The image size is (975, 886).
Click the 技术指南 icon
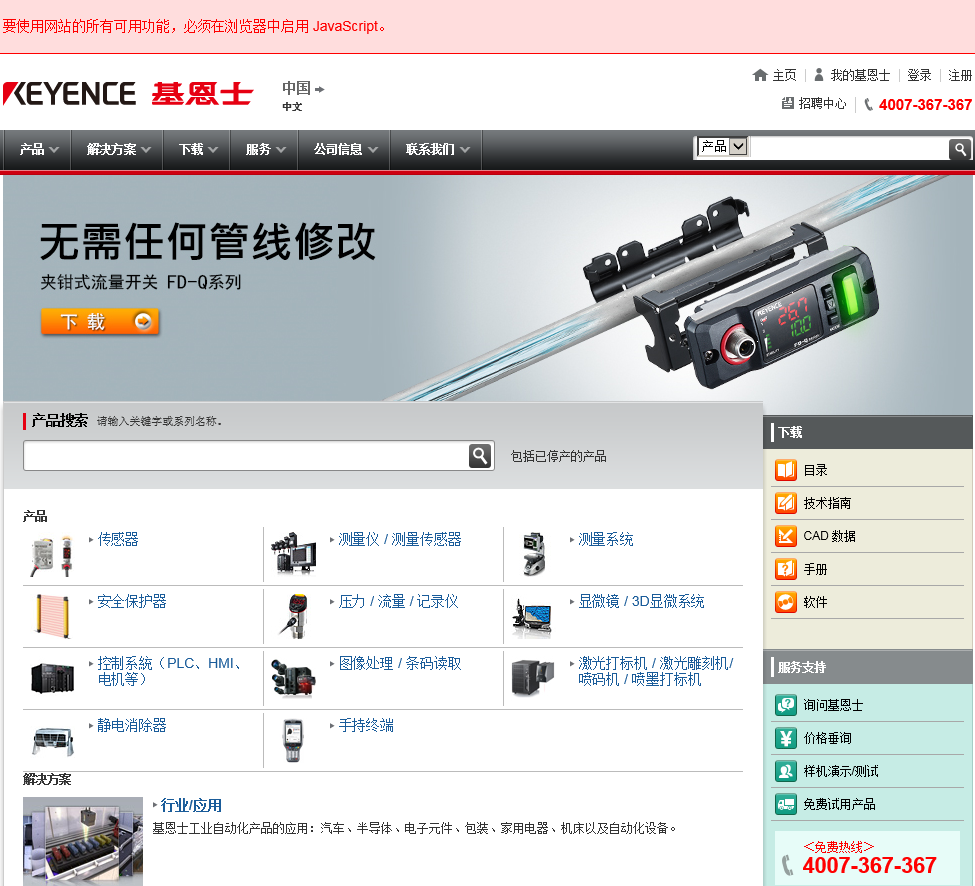786,503
